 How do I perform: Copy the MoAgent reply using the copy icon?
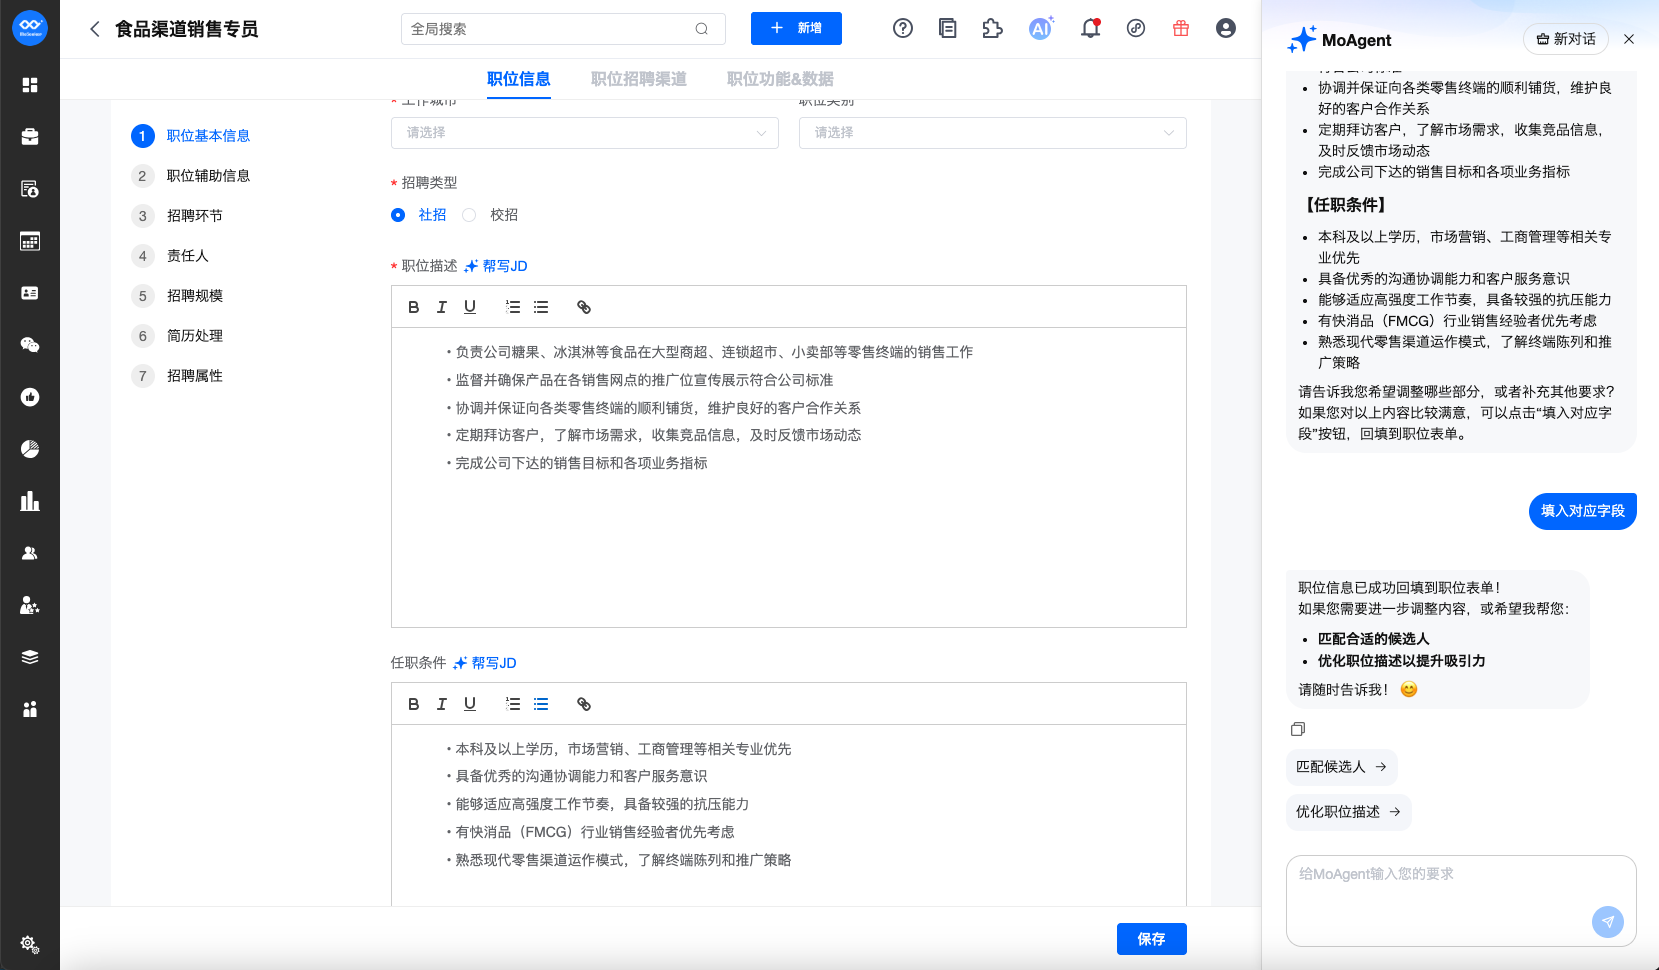pos(1298,729)
